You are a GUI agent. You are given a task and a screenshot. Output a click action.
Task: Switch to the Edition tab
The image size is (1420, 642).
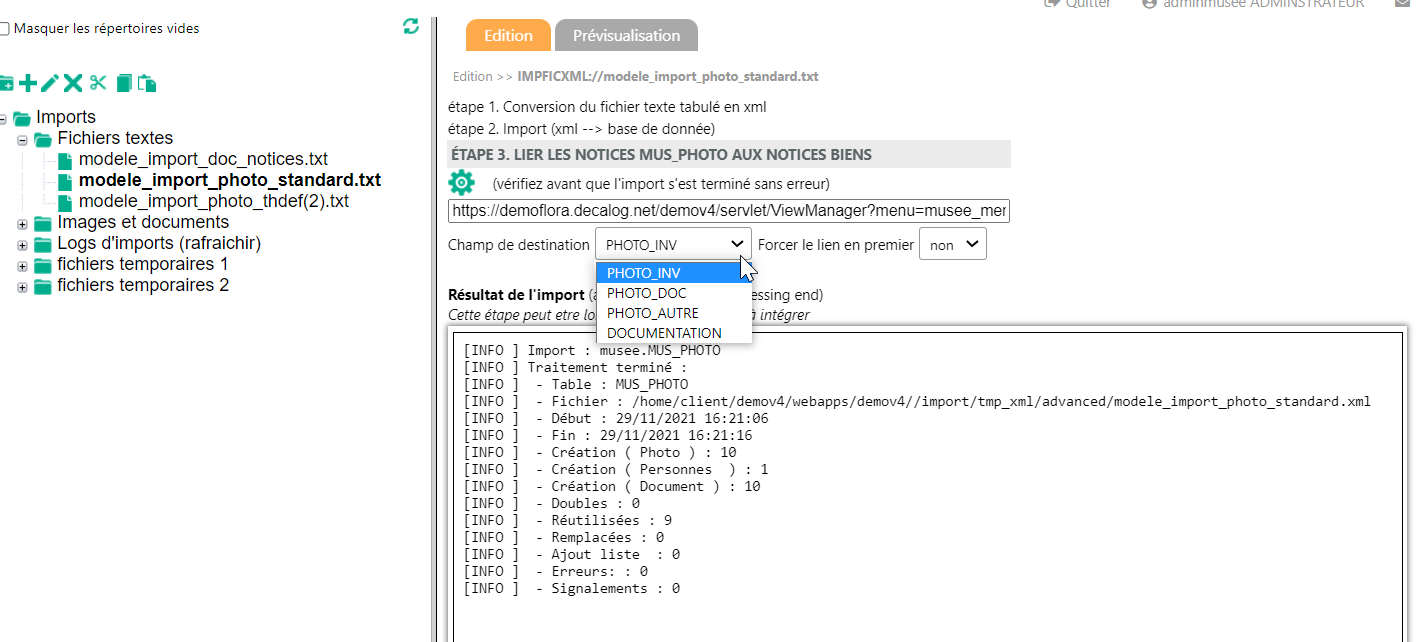coord(508,35)
